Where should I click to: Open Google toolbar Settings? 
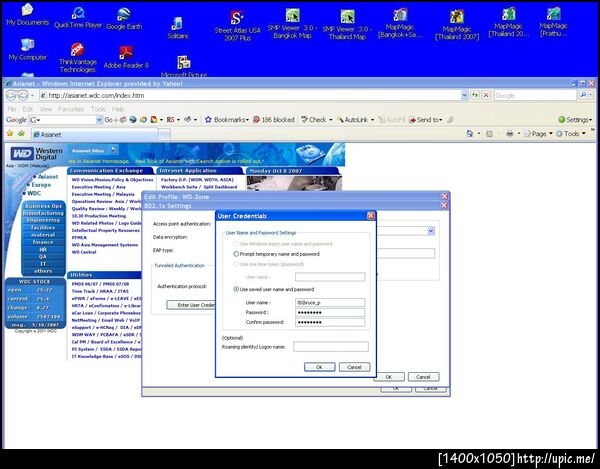pyautogui.click(x=575, y=120)
